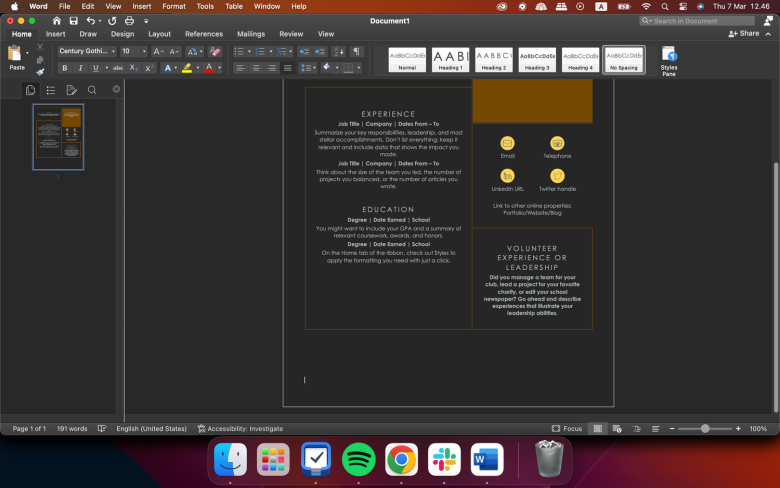Click the Save icon in title bar
The width and height of the screenshot is (780, 488).
73,20
